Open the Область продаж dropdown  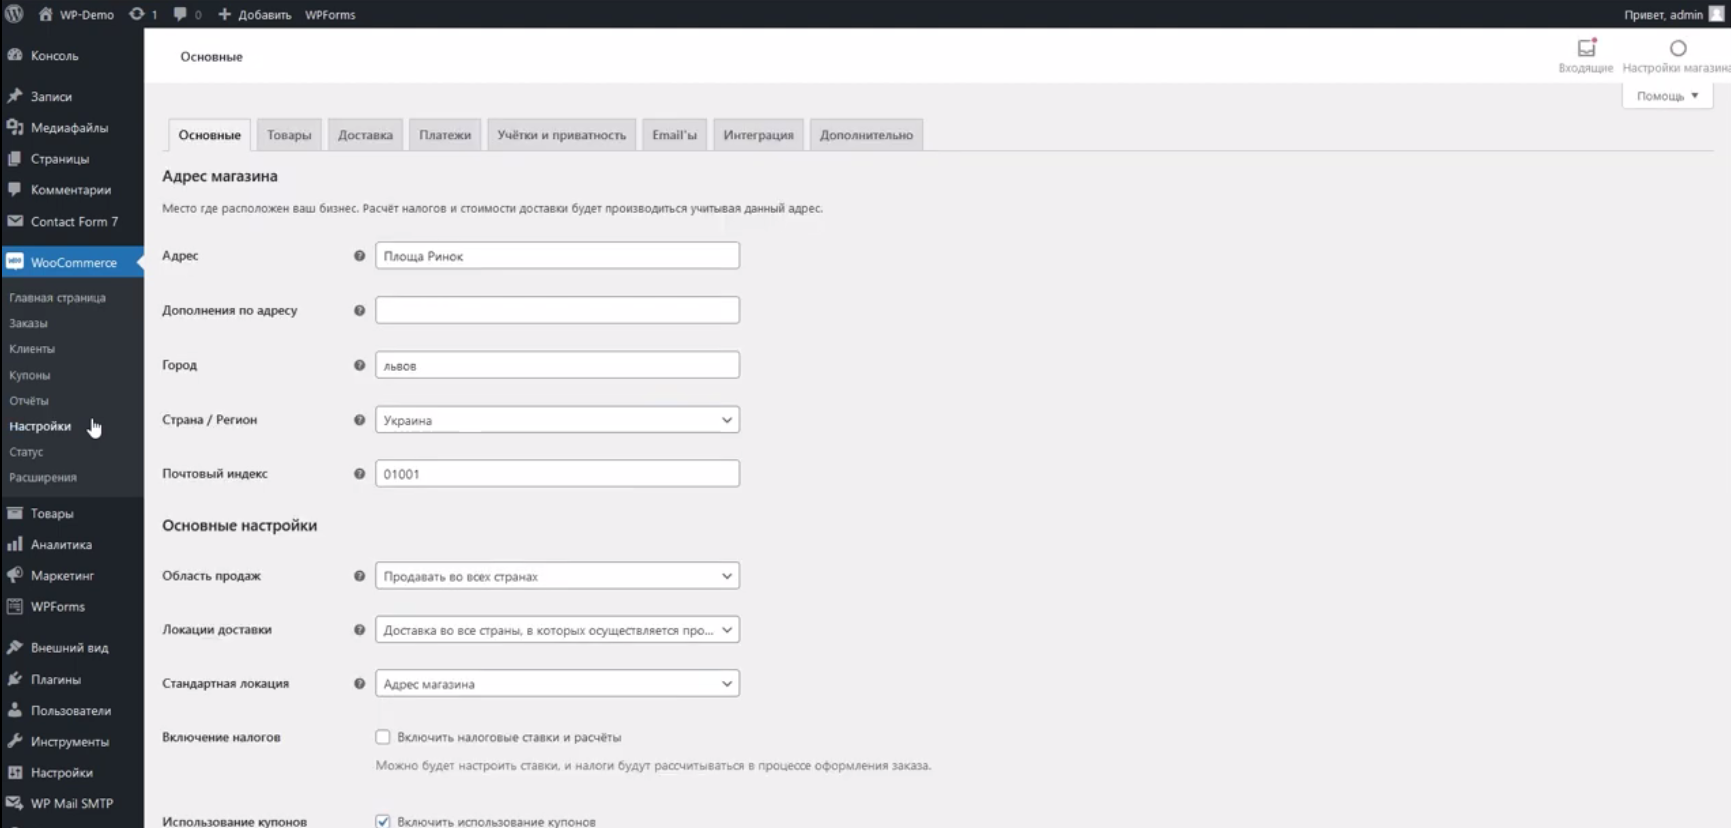coord(557,576)
